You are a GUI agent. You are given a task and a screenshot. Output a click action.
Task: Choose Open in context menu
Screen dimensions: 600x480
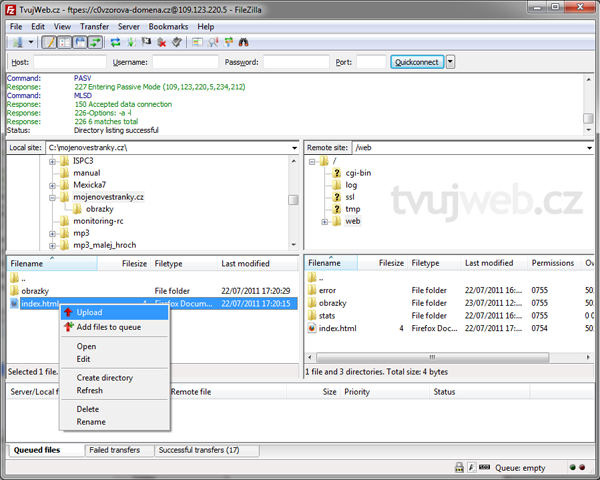tap(115, 346)
